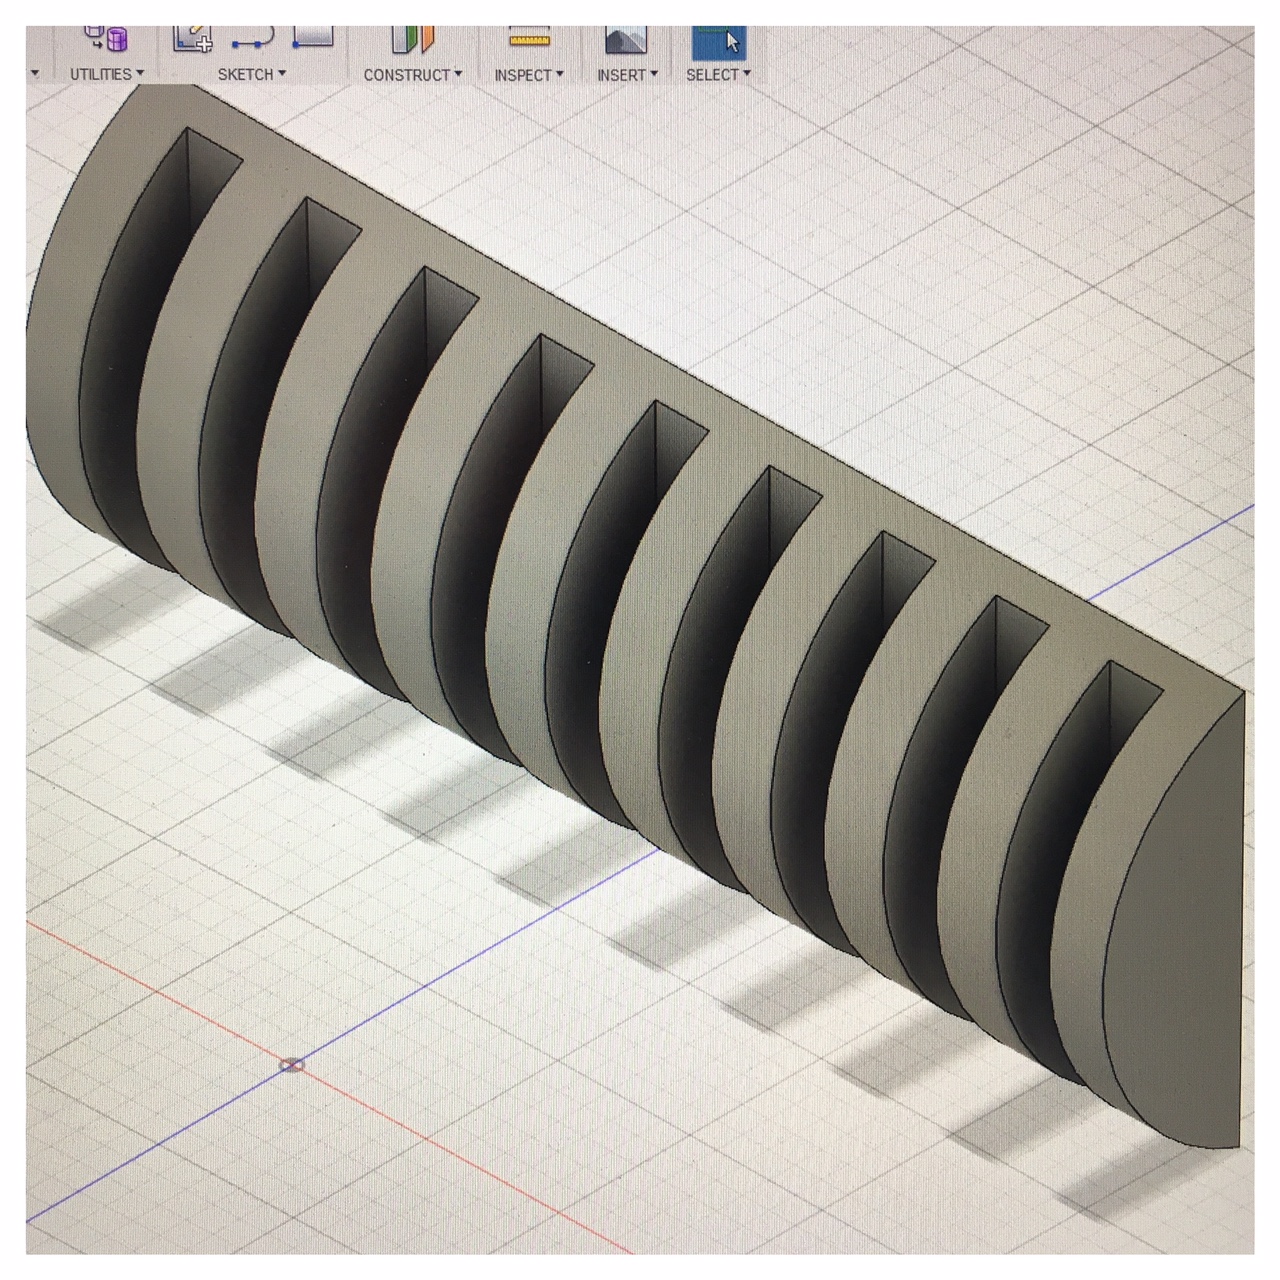This screenshot has width=1280, height=1280.
Task: Open the INSERT dropdown menu
Action: pos(627,75)
